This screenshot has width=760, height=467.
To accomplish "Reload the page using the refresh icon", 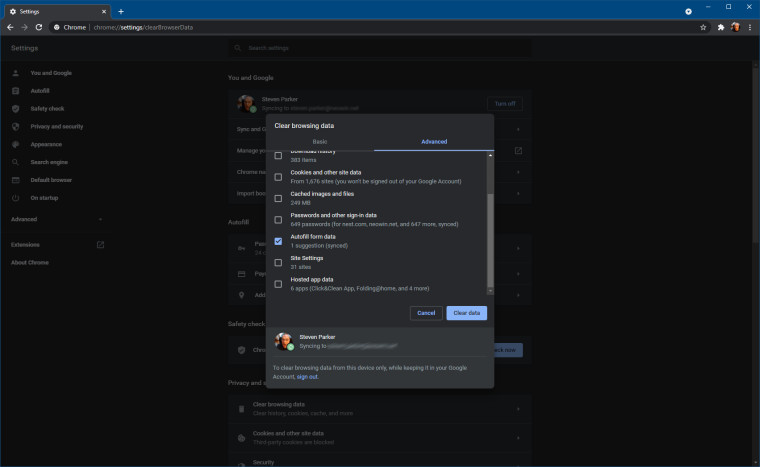I will pyautogui.click(x=38, y=27).
